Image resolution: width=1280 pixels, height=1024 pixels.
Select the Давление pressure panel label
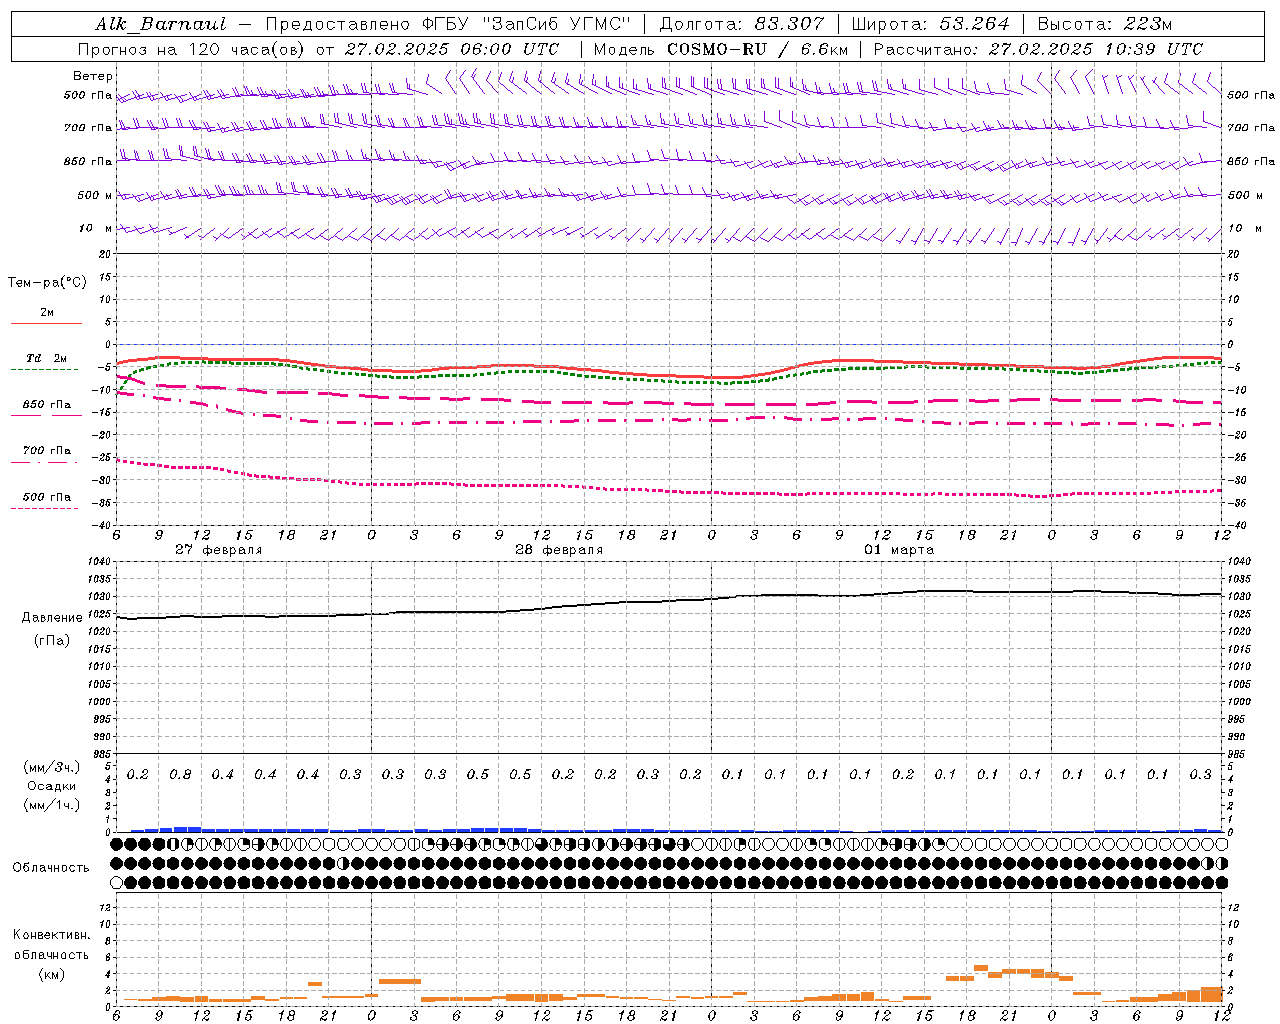tap(52, 618)
